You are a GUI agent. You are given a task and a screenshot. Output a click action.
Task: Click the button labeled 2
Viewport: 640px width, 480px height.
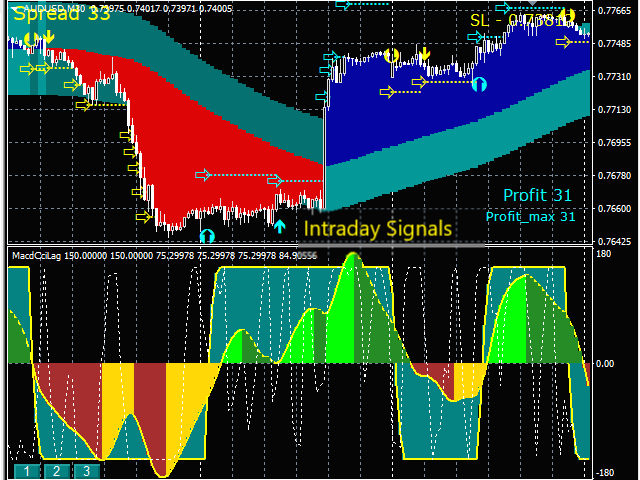pos(57,471)
